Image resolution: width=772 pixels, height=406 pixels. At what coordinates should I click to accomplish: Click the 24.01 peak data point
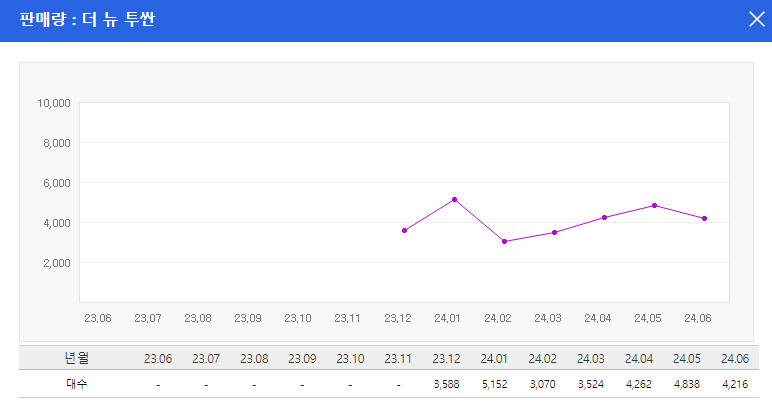(454, 199)
